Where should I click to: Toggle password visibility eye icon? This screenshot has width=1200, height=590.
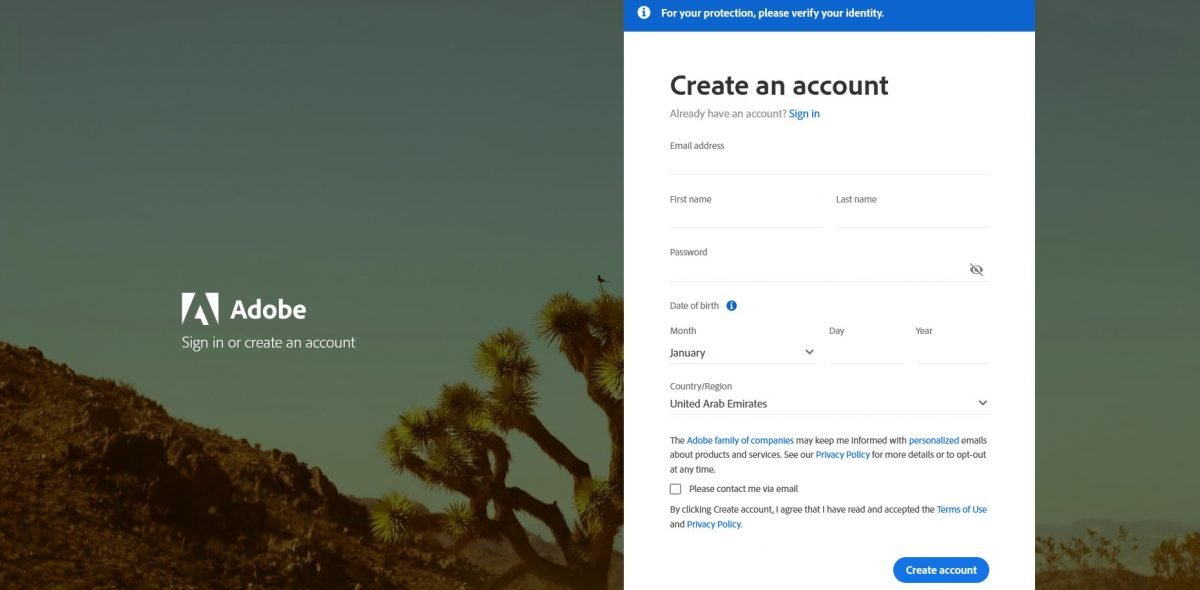coord(976,269)
